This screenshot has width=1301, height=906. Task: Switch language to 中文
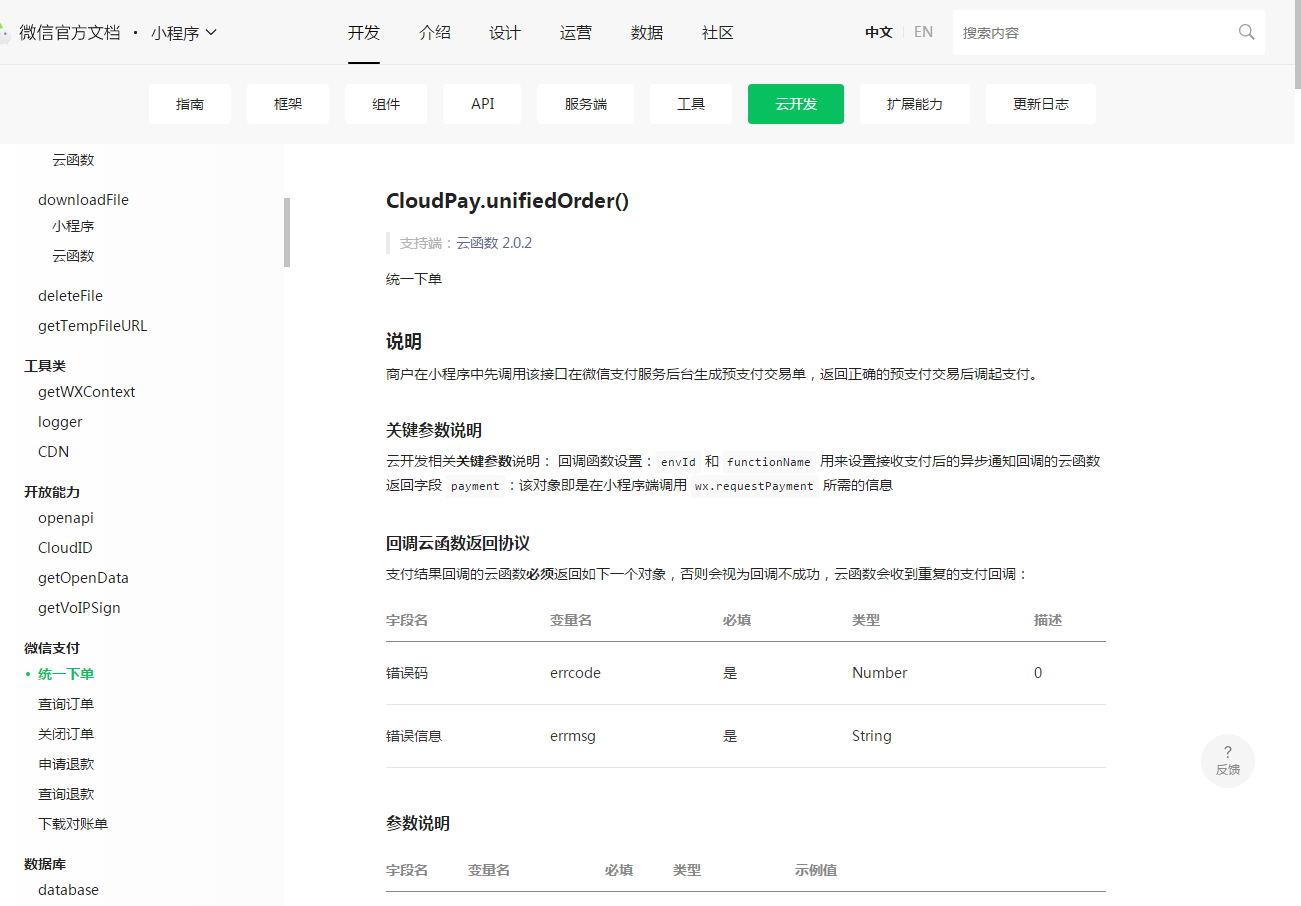pyautogui.click(x=879, y=32)
